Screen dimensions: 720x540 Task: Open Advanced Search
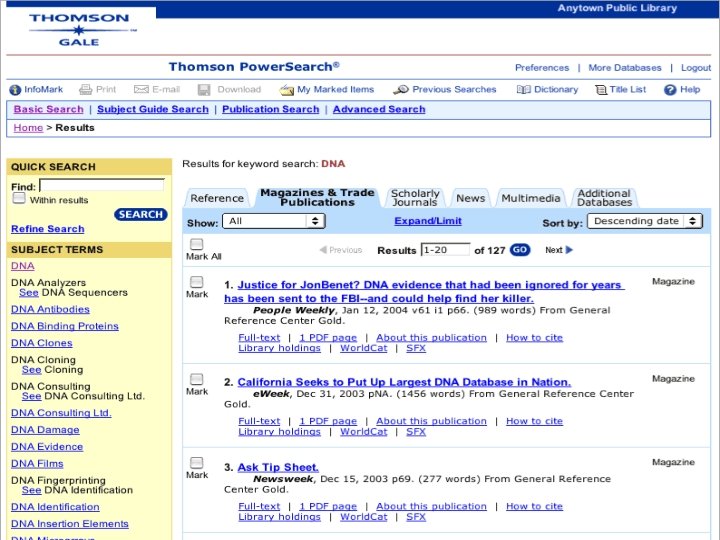click(x=379, y=109)
